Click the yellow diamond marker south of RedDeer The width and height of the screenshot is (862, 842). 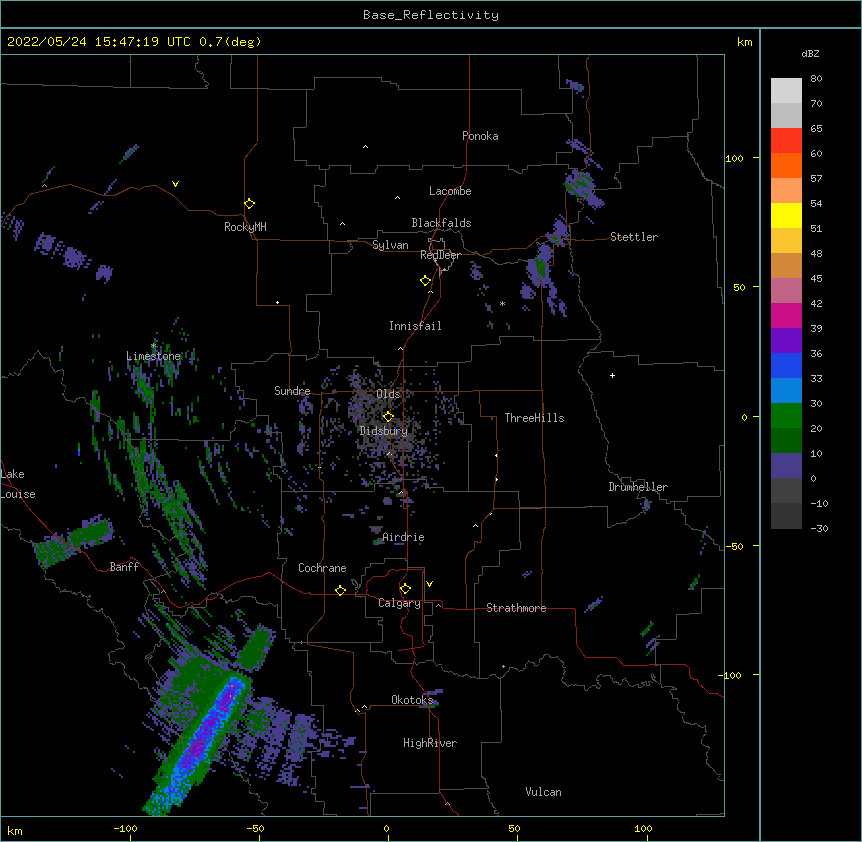425,281
